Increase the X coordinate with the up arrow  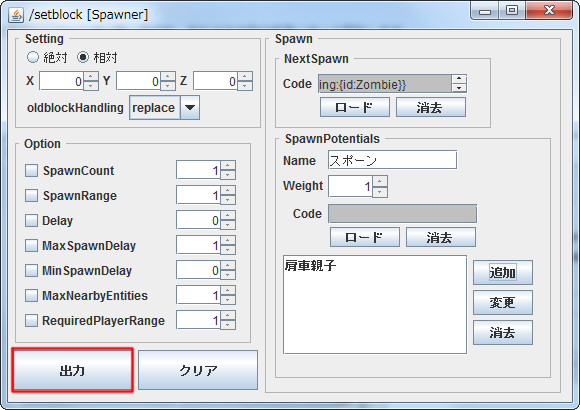91,77
